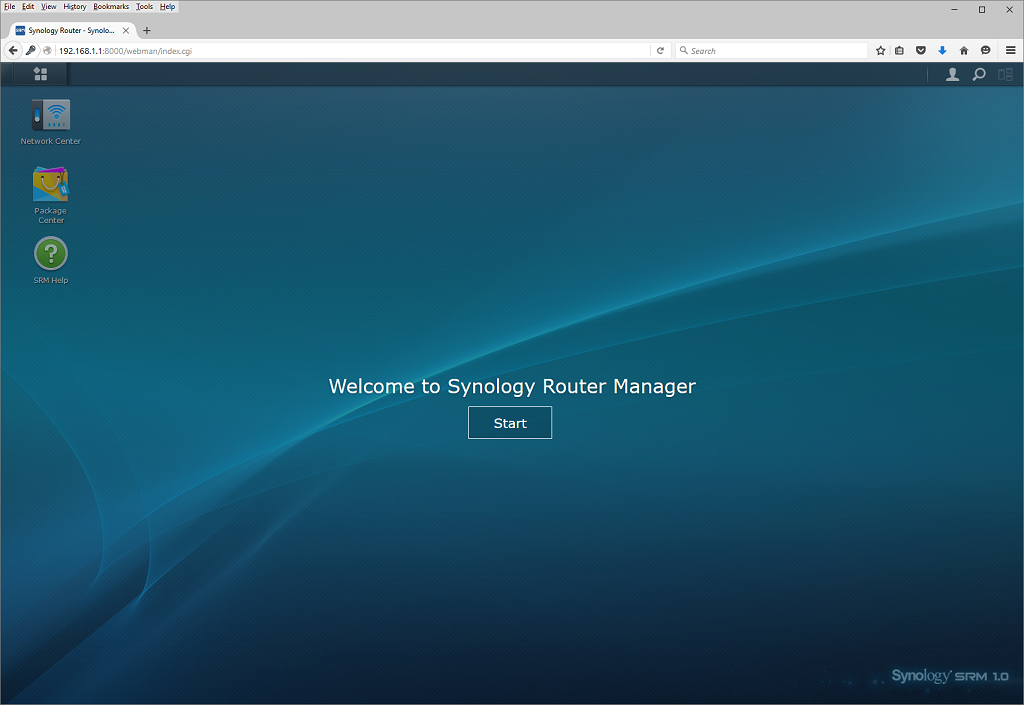Open the Bookmarks menu
This screenshot has height=705, width=1024.
[111, 7]
